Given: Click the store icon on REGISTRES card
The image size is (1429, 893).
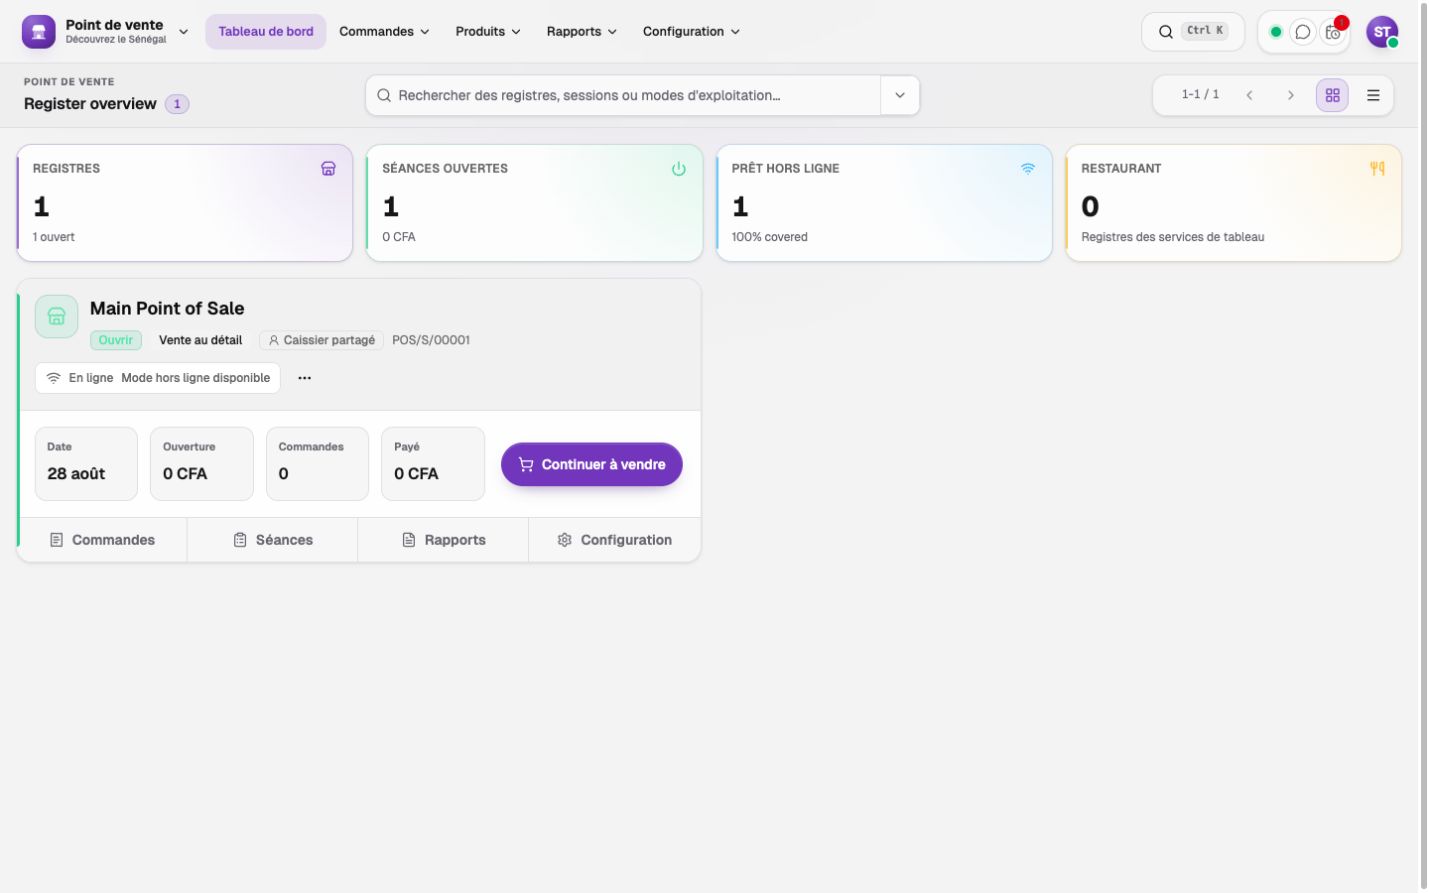Looking at the screenshot, I should pos(328,169).
